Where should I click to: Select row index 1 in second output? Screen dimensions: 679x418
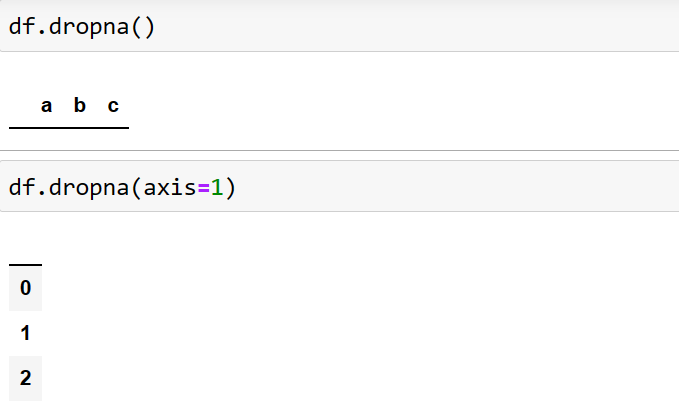click(26, 333)
